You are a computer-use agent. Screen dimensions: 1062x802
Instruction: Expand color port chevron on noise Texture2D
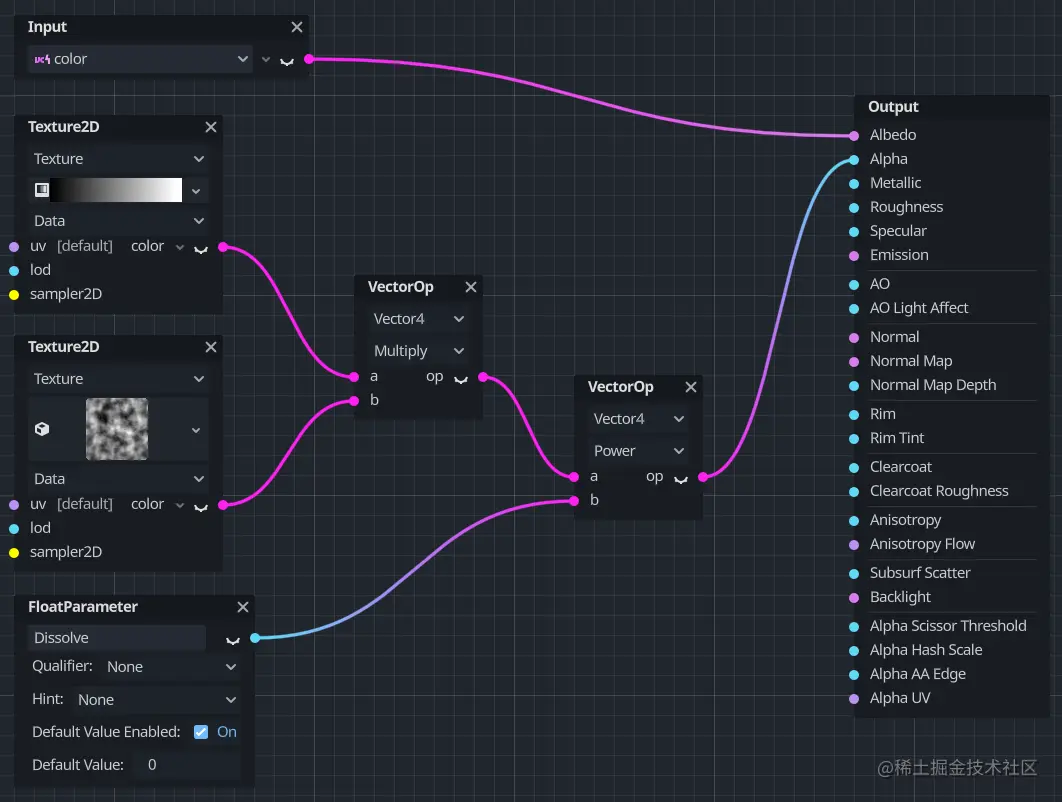coord(179,505)
